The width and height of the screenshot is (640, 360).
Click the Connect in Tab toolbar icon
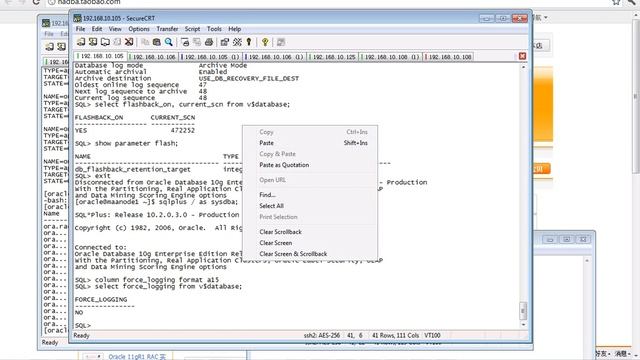[105, 42]
